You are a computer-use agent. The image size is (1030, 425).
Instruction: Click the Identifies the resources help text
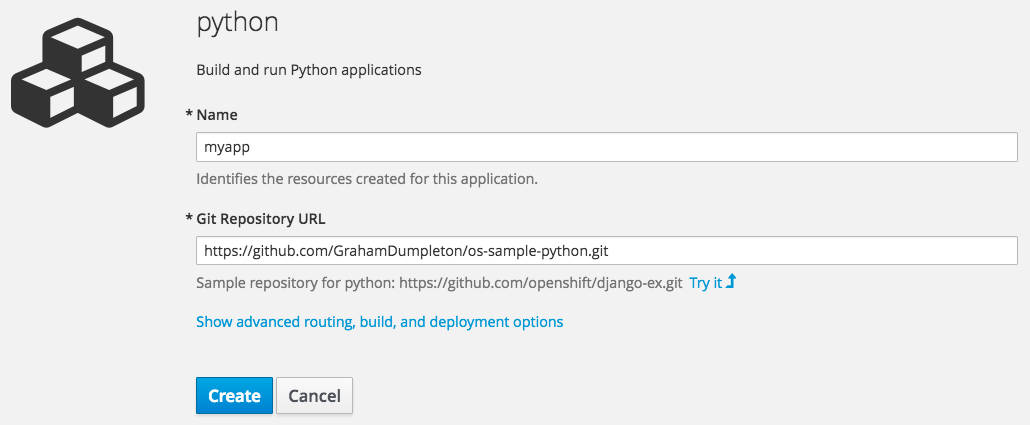click(x=366, y=179)
